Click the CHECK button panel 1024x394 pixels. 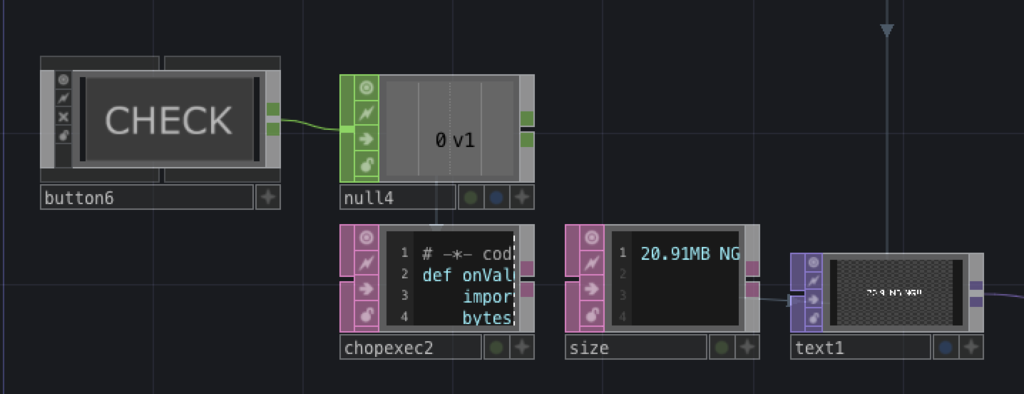[x=169, y=120]
